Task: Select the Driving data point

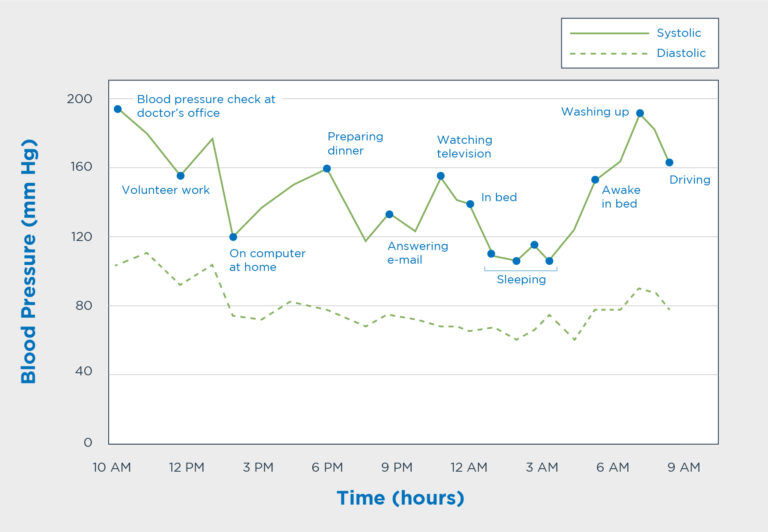Action: coord(670,162)
